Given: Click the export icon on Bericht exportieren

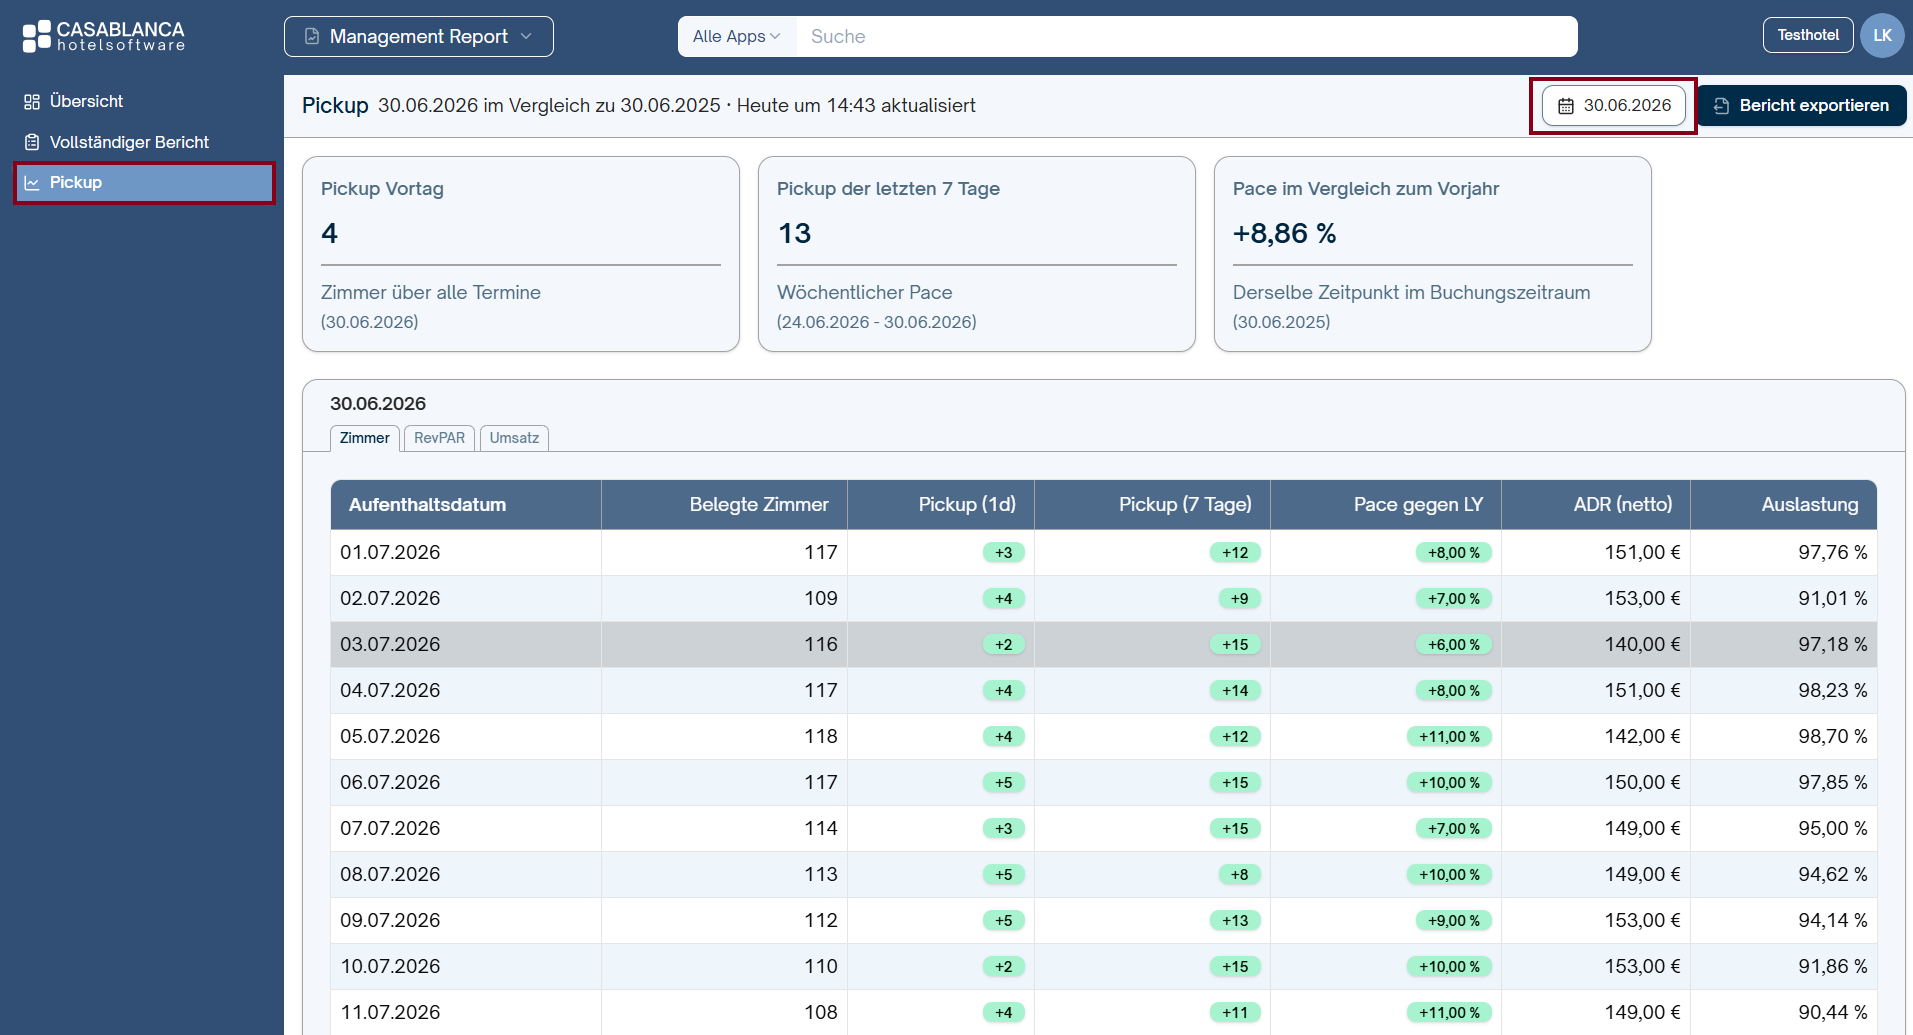Looking at the screenshot, I should point(1721,106).
